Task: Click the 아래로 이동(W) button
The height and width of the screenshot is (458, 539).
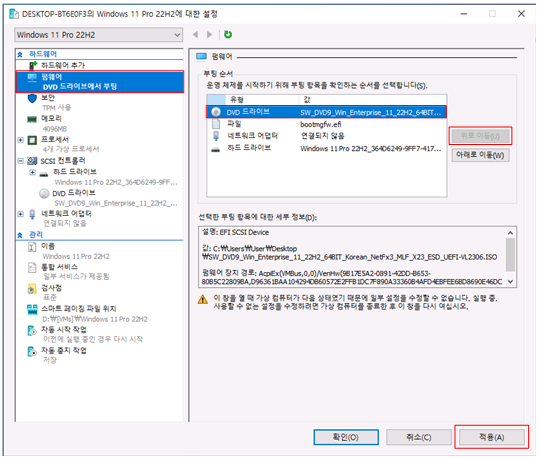Action: point(480,155)
